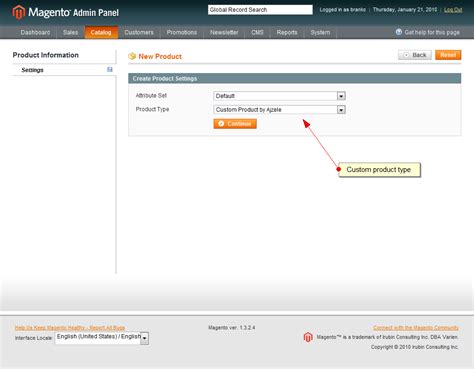Viewport: 474px width, 369px height.
Task: Open the Attribute Set dropdown
Action: [279, 96]
